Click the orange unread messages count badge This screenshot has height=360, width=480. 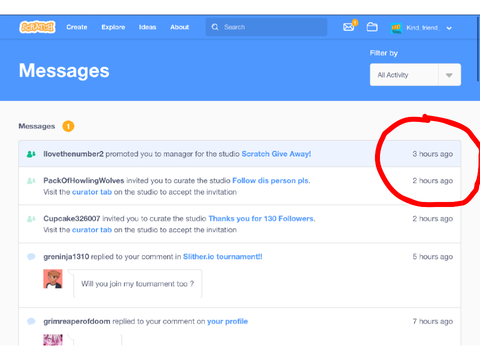tap(68, 126)
